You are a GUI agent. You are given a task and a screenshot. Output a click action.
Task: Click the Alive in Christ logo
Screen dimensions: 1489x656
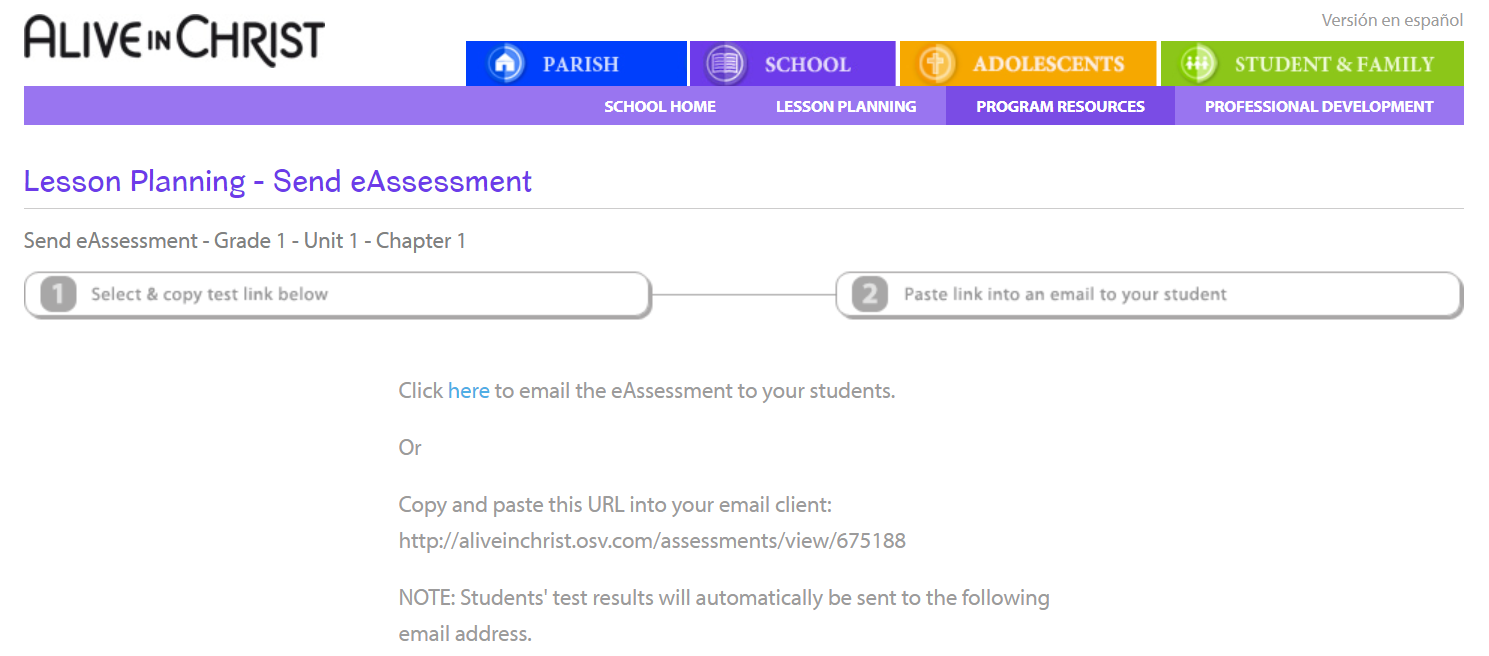[x=175, y=41]
